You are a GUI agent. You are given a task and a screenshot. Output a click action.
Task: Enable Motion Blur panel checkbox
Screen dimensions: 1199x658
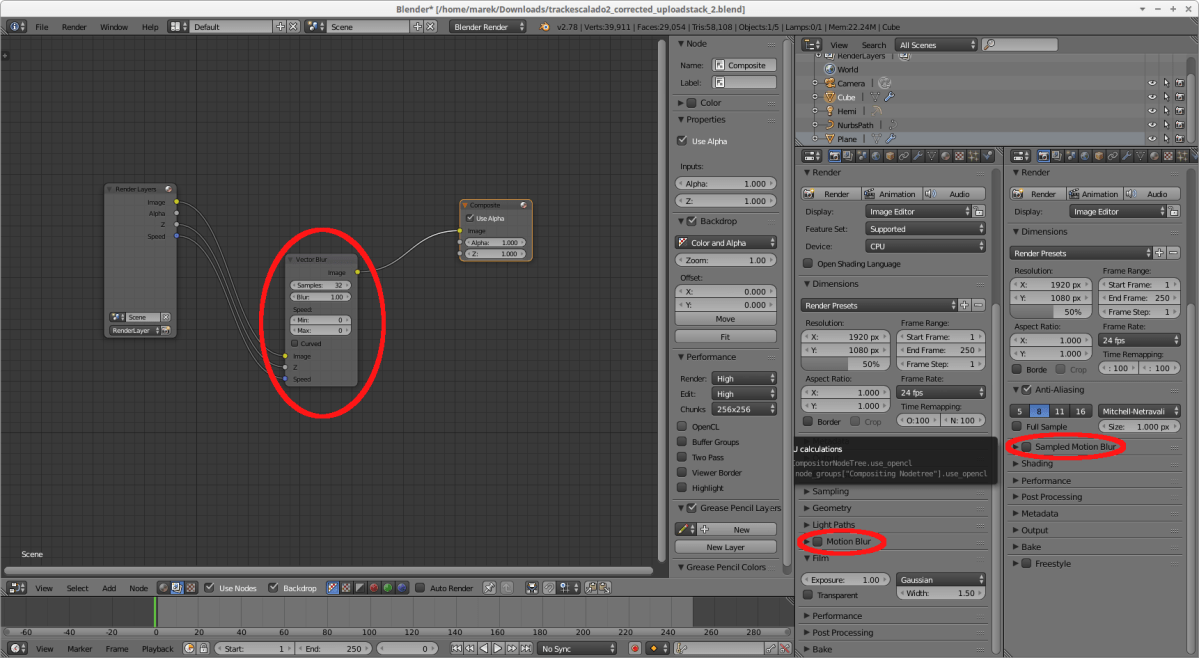click(x=817, y=541)
